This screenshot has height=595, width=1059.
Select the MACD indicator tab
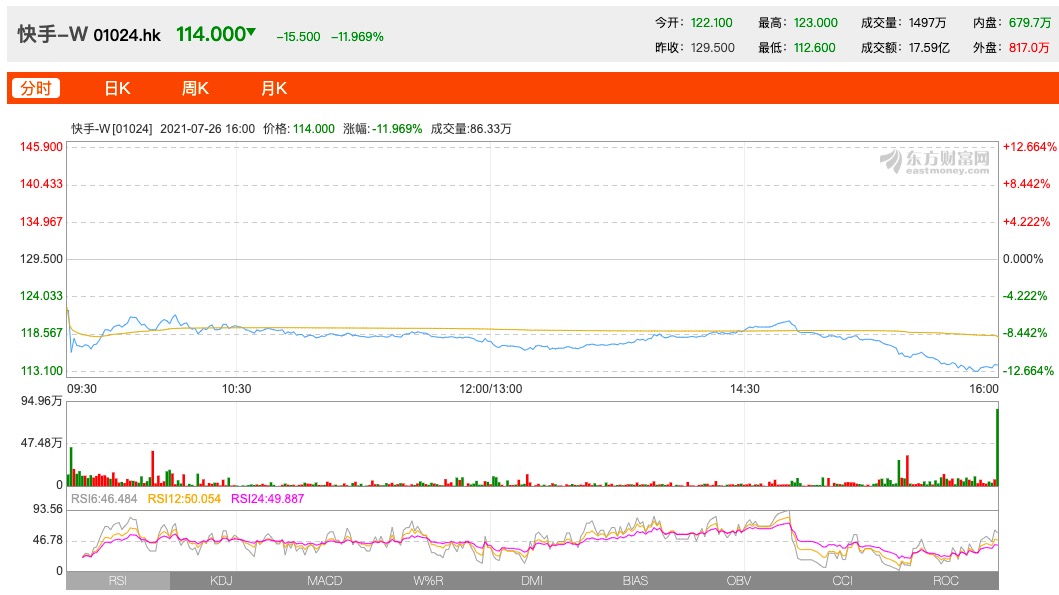point(325,581)
